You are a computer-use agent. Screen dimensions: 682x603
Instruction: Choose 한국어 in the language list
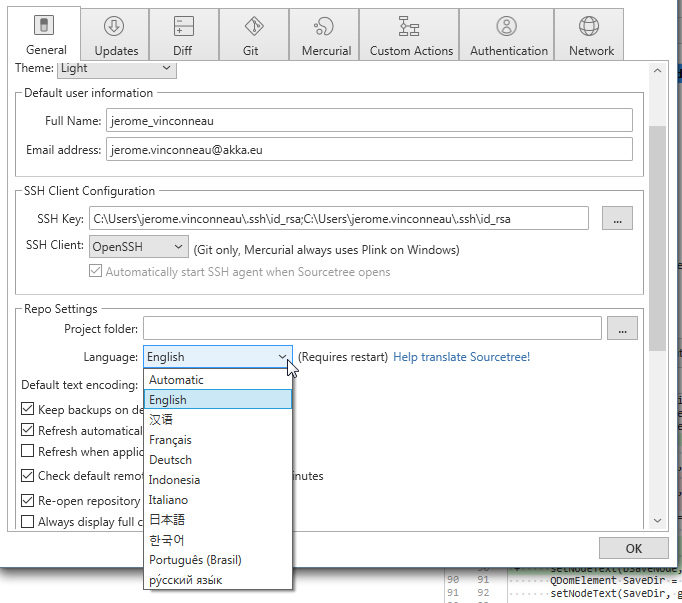[x=217, y=540]
